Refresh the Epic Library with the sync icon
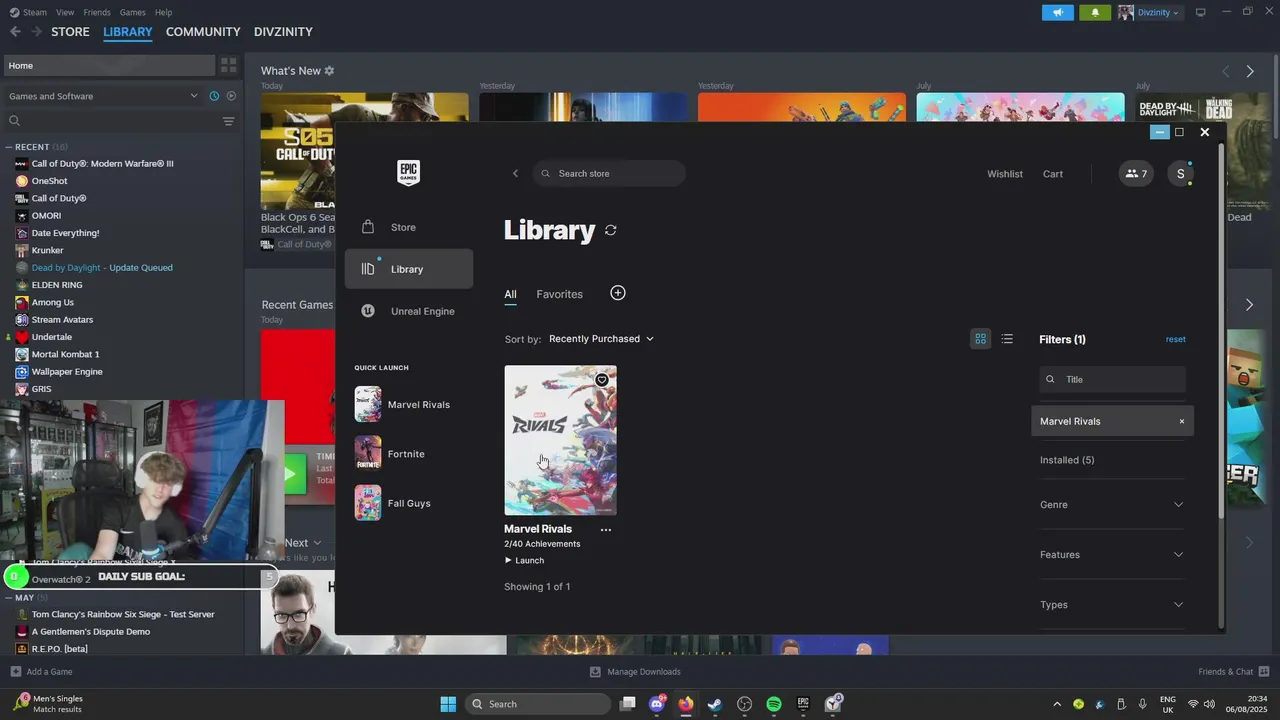The width and height of the screenshot is (1280, 720). coord(610,230)
